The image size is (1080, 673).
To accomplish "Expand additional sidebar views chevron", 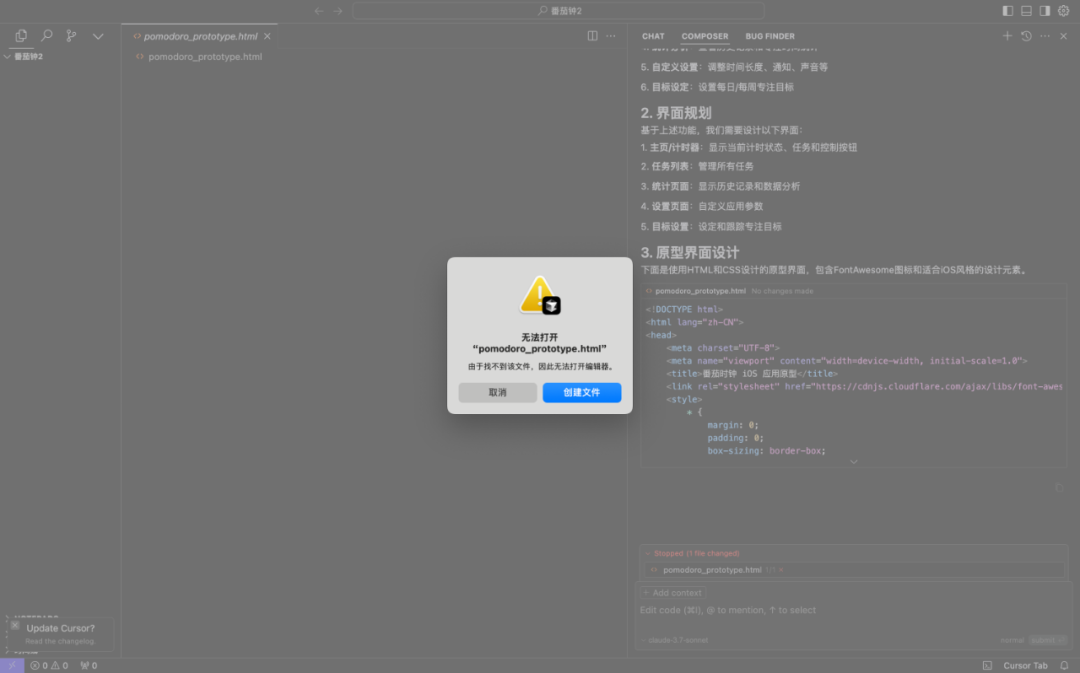I will click(x=98, y=36).
